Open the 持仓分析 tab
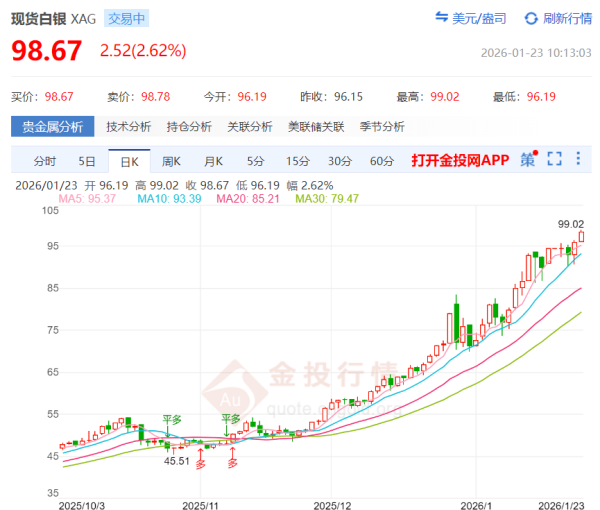This screenshot has width=600, height=510. (x=189, y=127)
